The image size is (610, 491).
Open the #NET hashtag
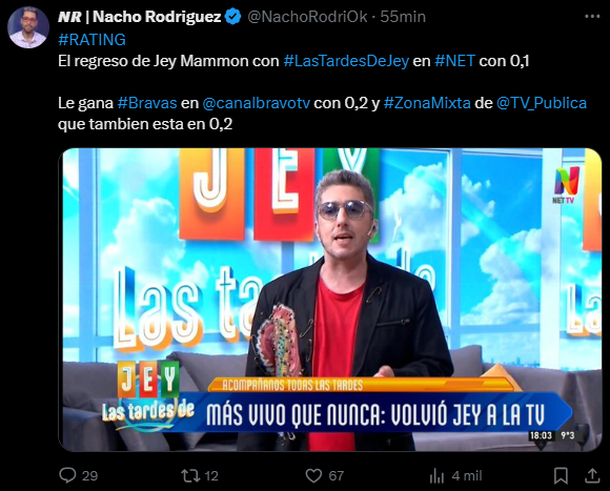coord(455,61)
